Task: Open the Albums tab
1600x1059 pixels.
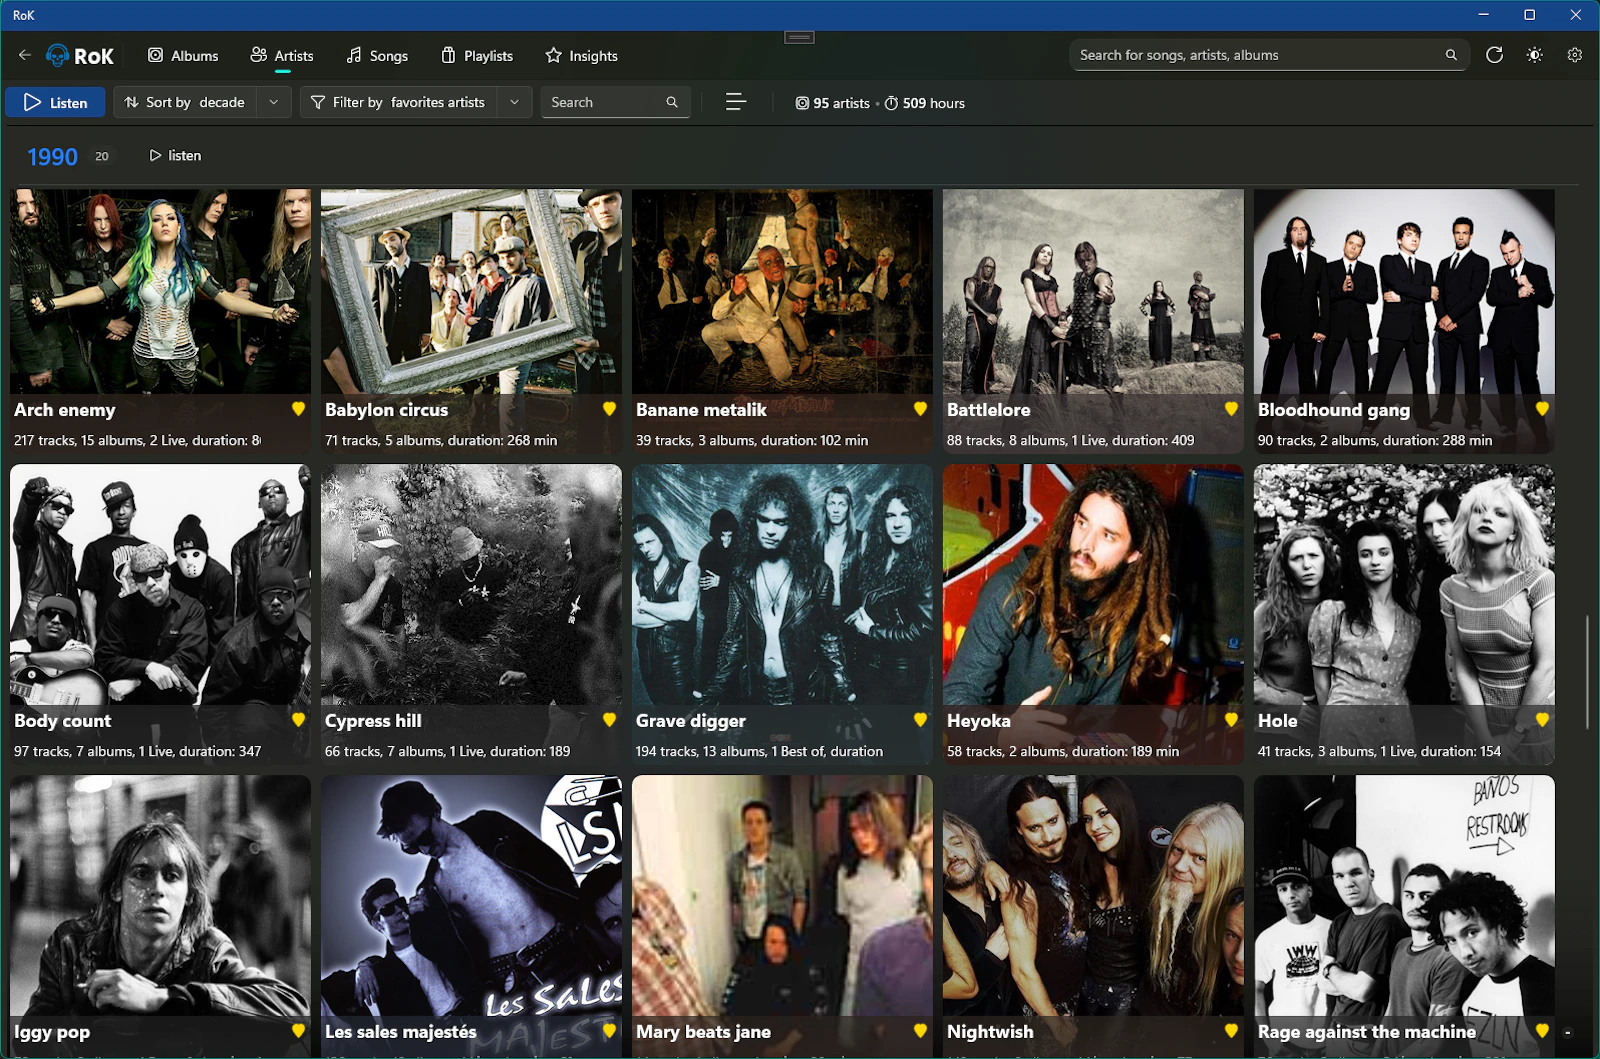Action: (x=183, y=56)
